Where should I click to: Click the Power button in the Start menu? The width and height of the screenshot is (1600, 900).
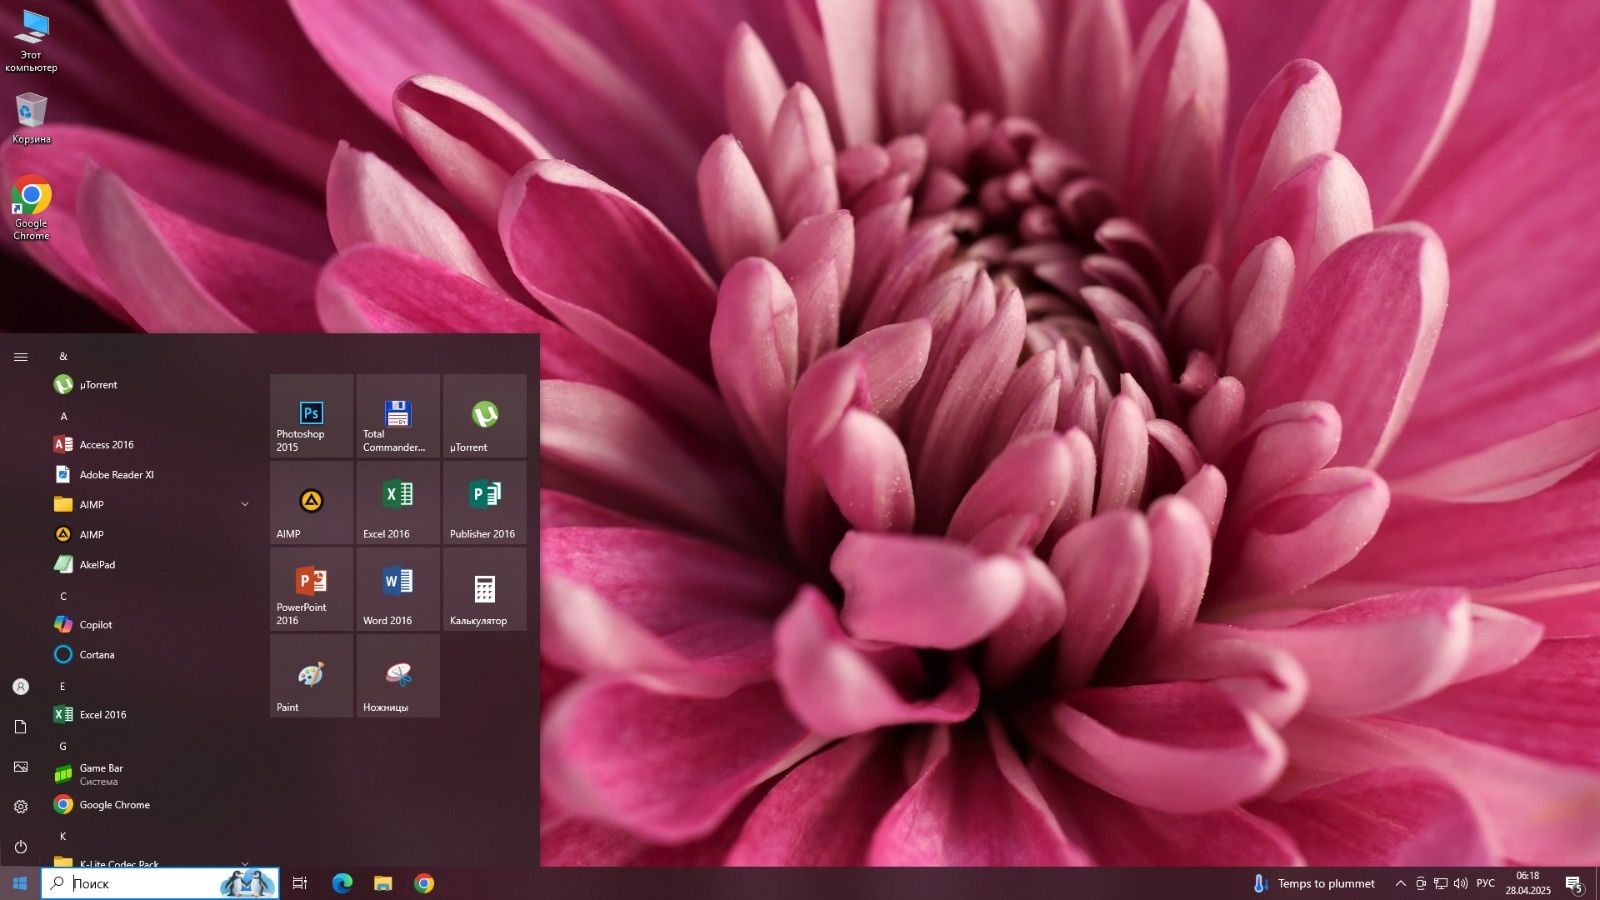tap(20, 846)
